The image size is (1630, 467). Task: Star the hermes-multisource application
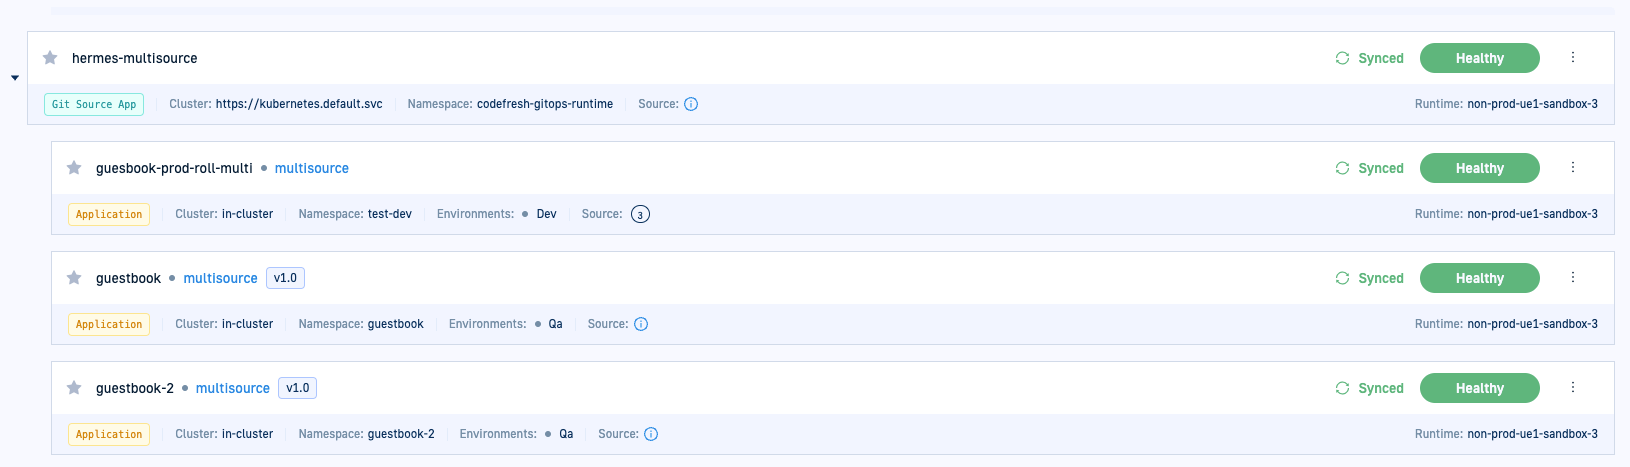click(50, 58)
